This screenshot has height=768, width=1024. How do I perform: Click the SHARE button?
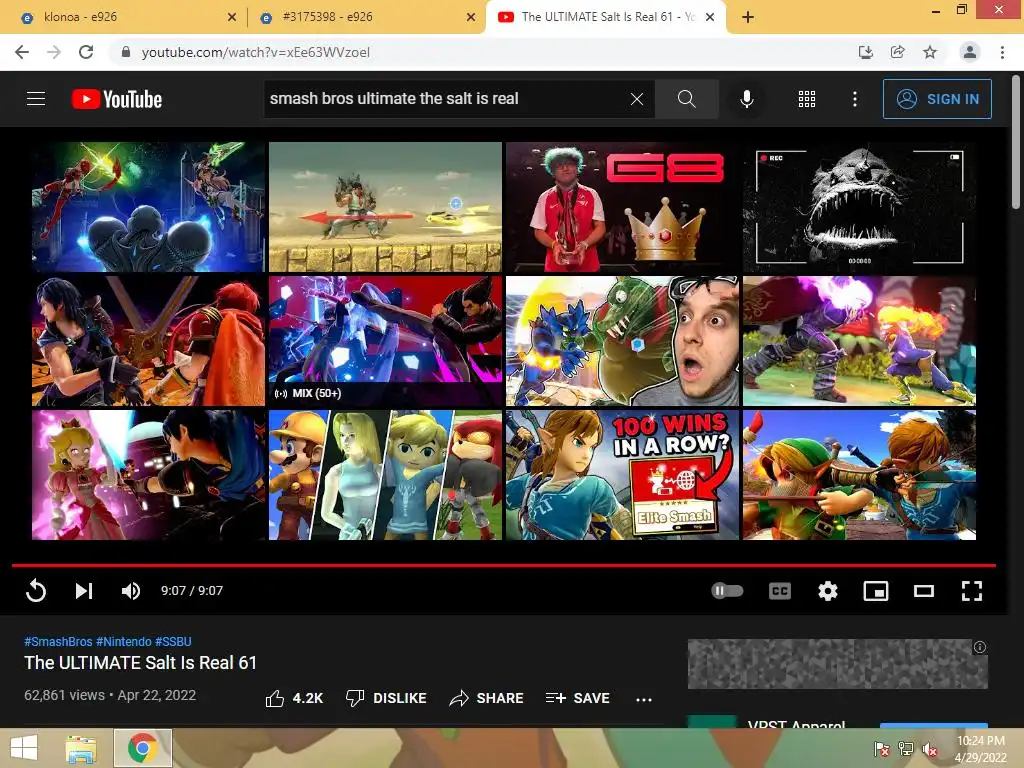(x=487, y=698)
